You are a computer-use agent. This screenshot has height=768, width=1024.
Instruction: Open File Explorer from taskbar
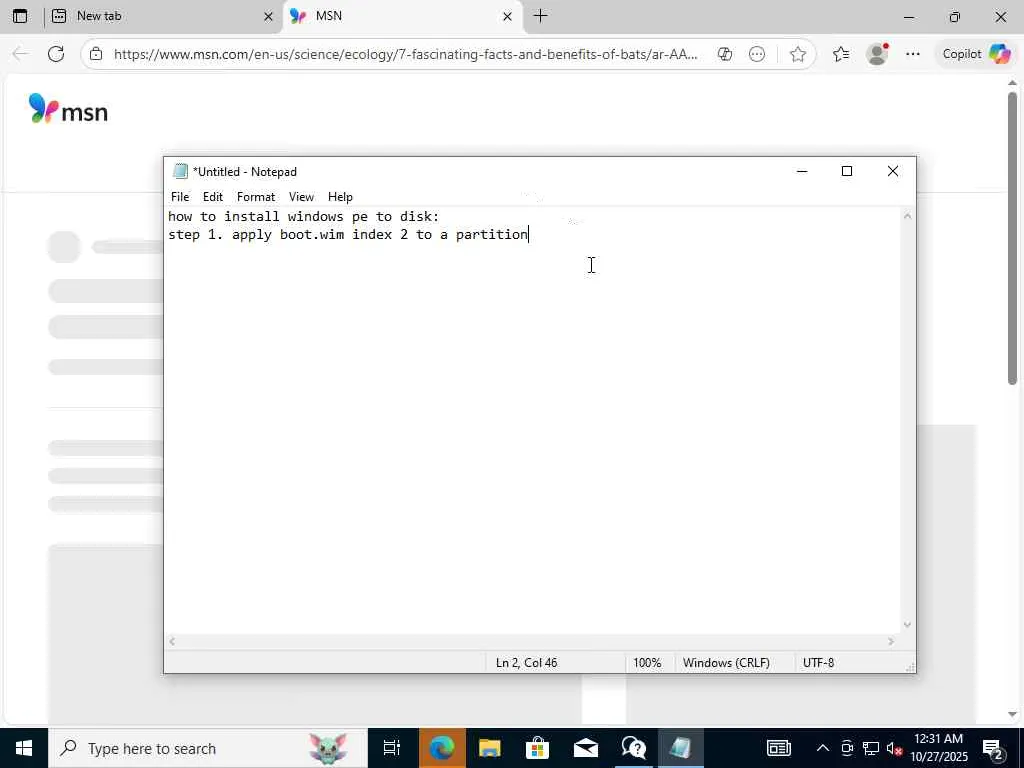coord(489,748)
